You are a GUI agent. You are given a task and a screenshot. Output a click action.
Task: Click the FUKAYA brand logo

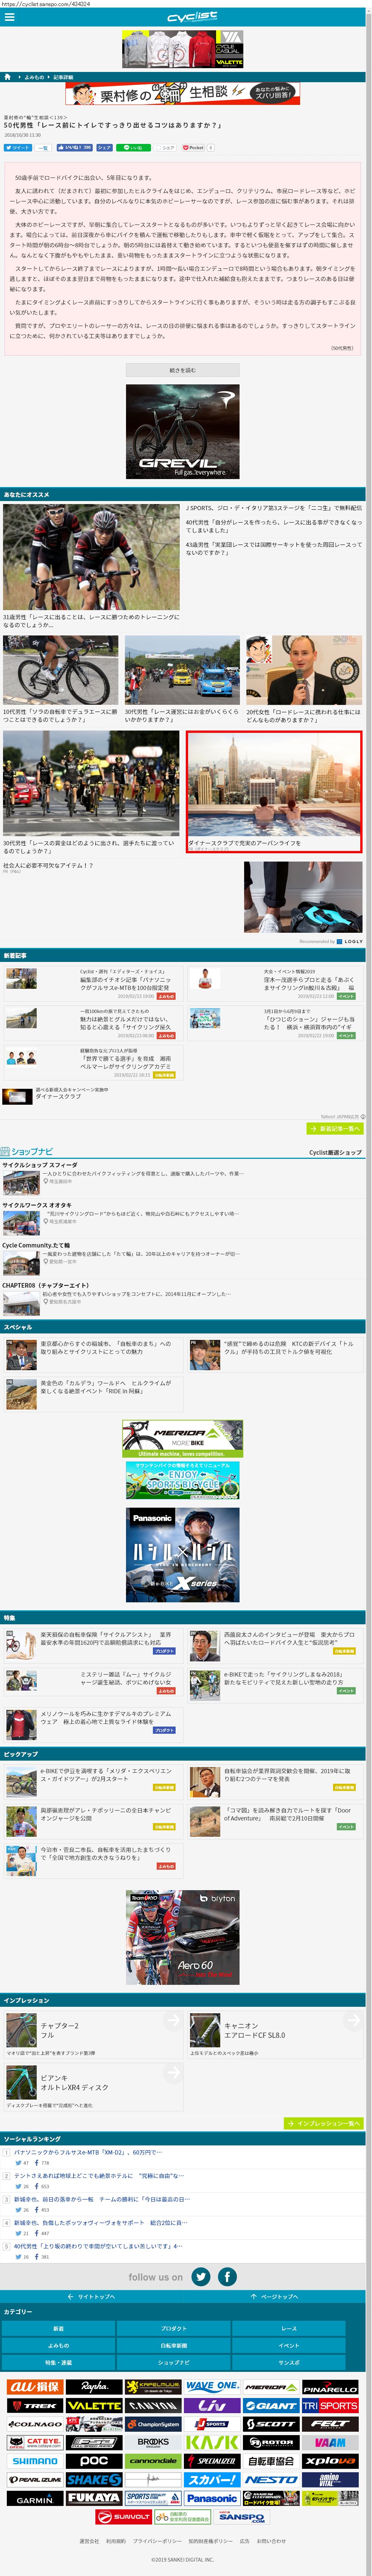pyautogui.click(x=94, y=2498)
